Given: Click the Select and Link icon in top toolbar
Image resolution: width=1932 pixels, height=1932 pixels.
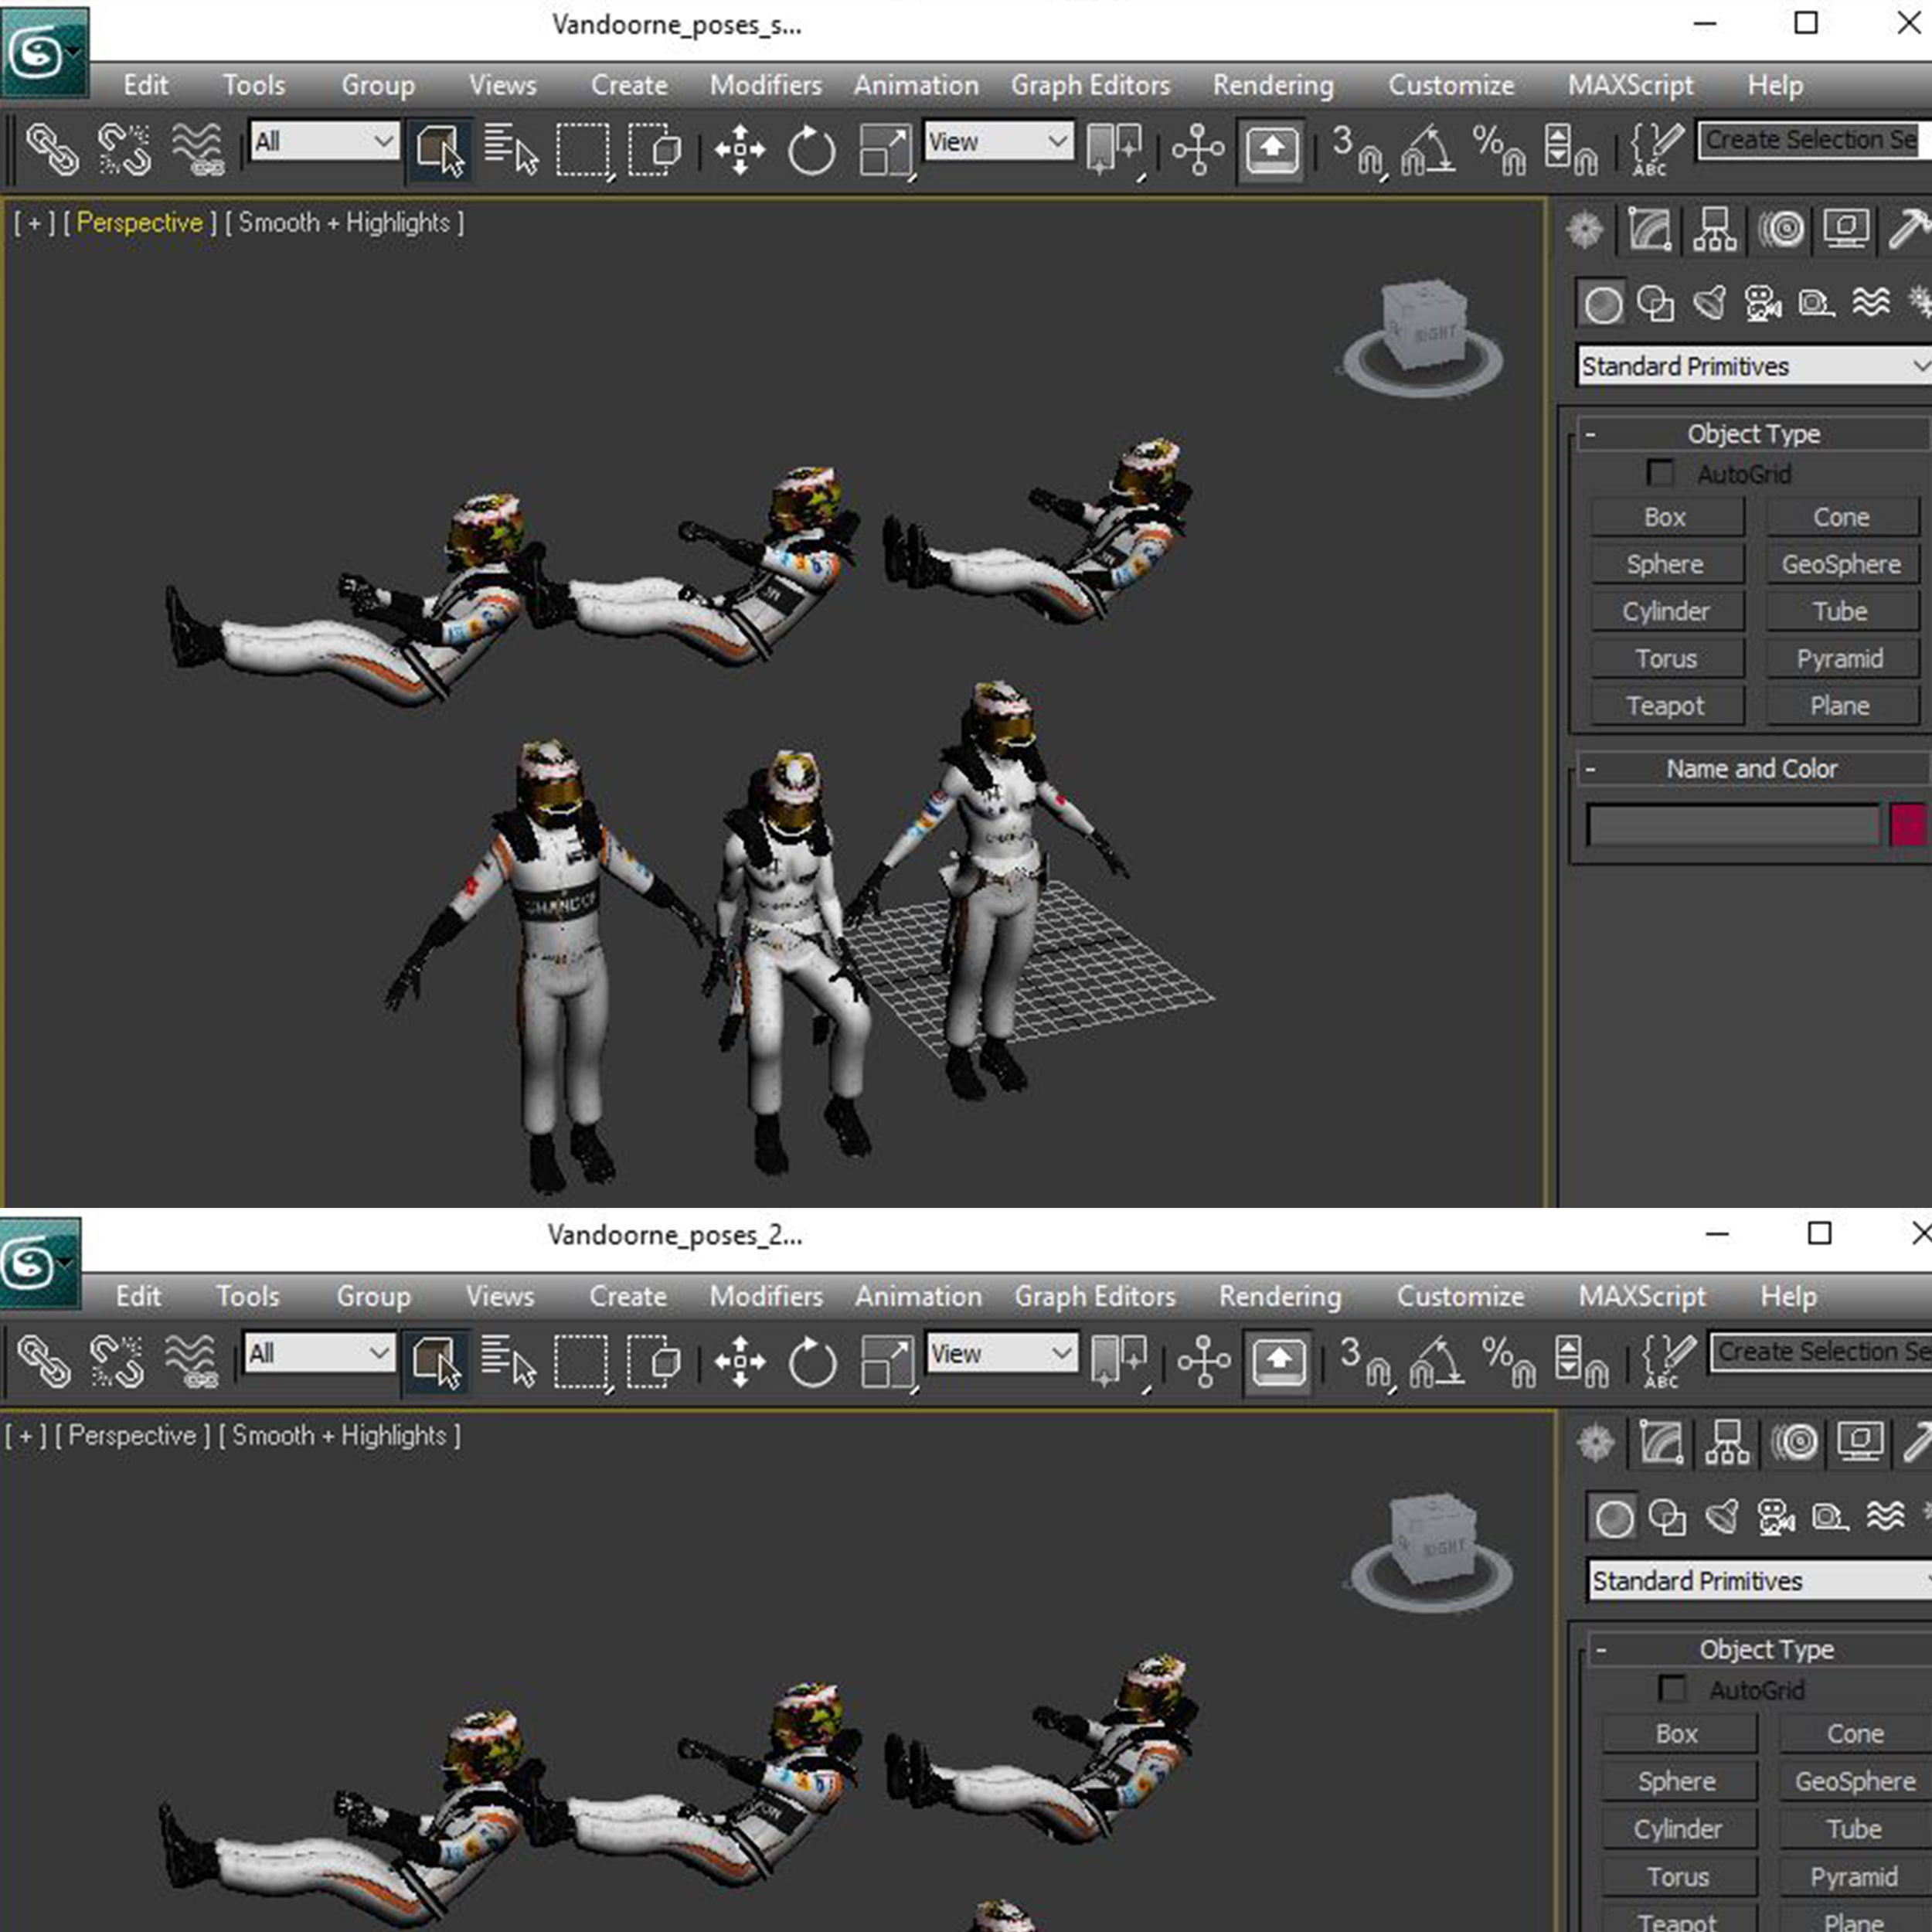Looking at the screenshot, I should tap(51, 151).
